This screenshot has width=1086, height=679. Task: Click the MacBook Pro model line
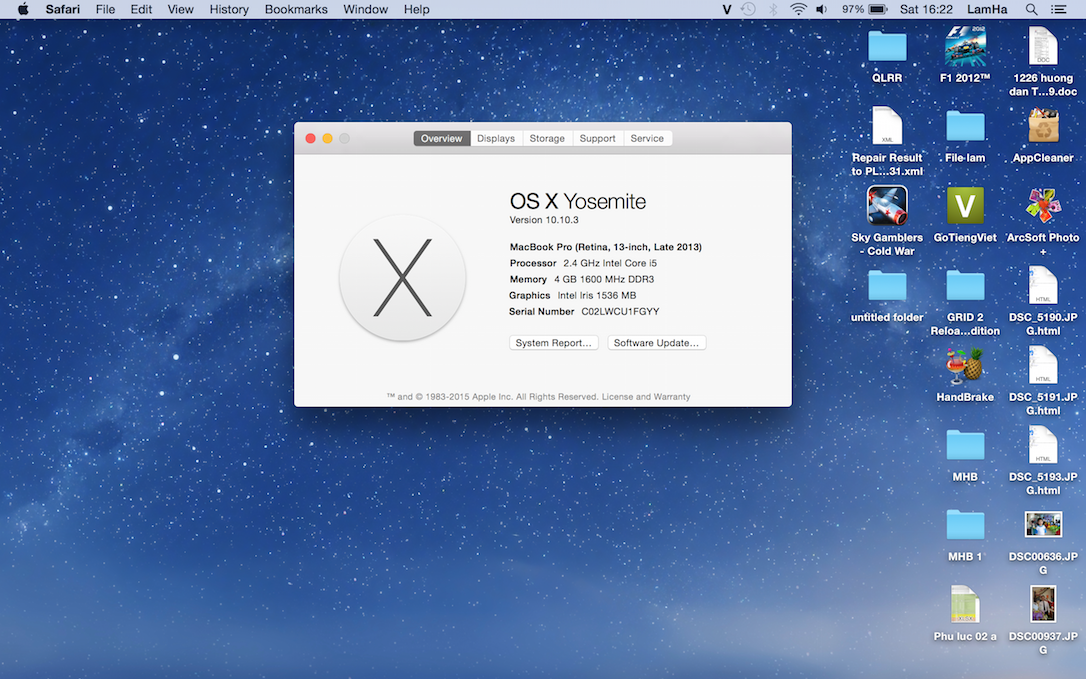(x=605, y=247)
